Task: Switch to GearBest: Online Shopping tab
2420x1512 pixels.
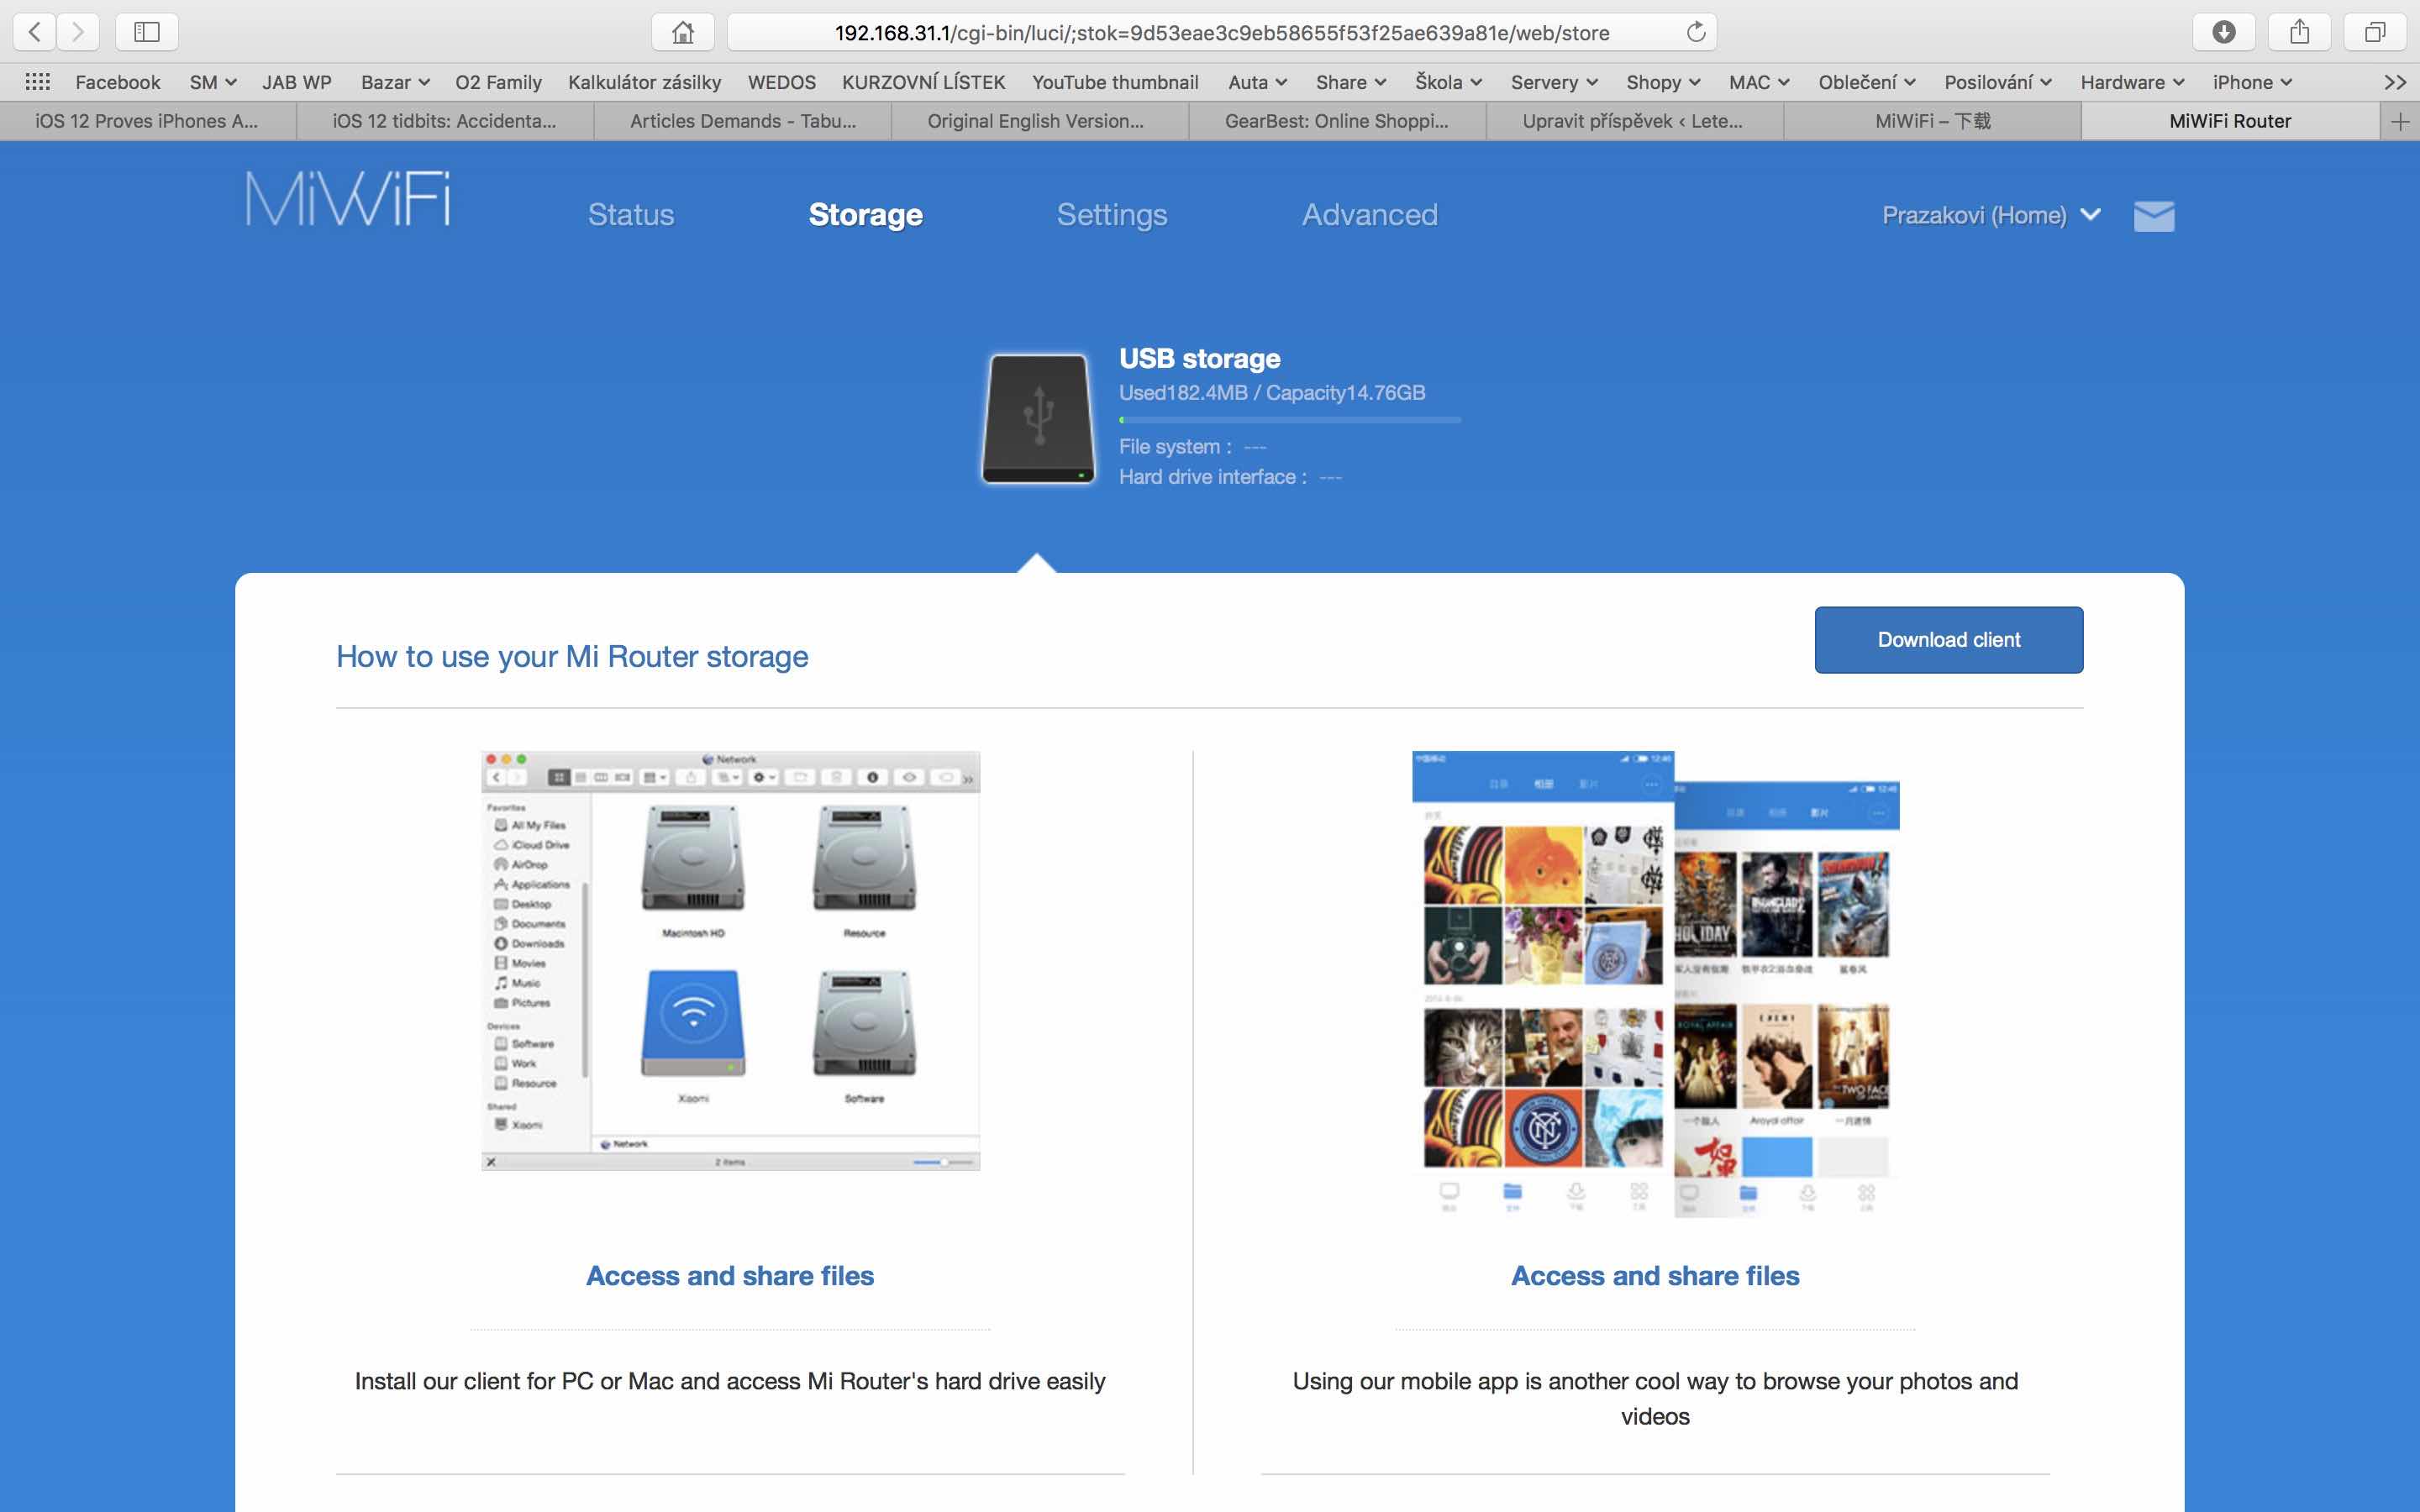Action: [x=1336, y=121]
